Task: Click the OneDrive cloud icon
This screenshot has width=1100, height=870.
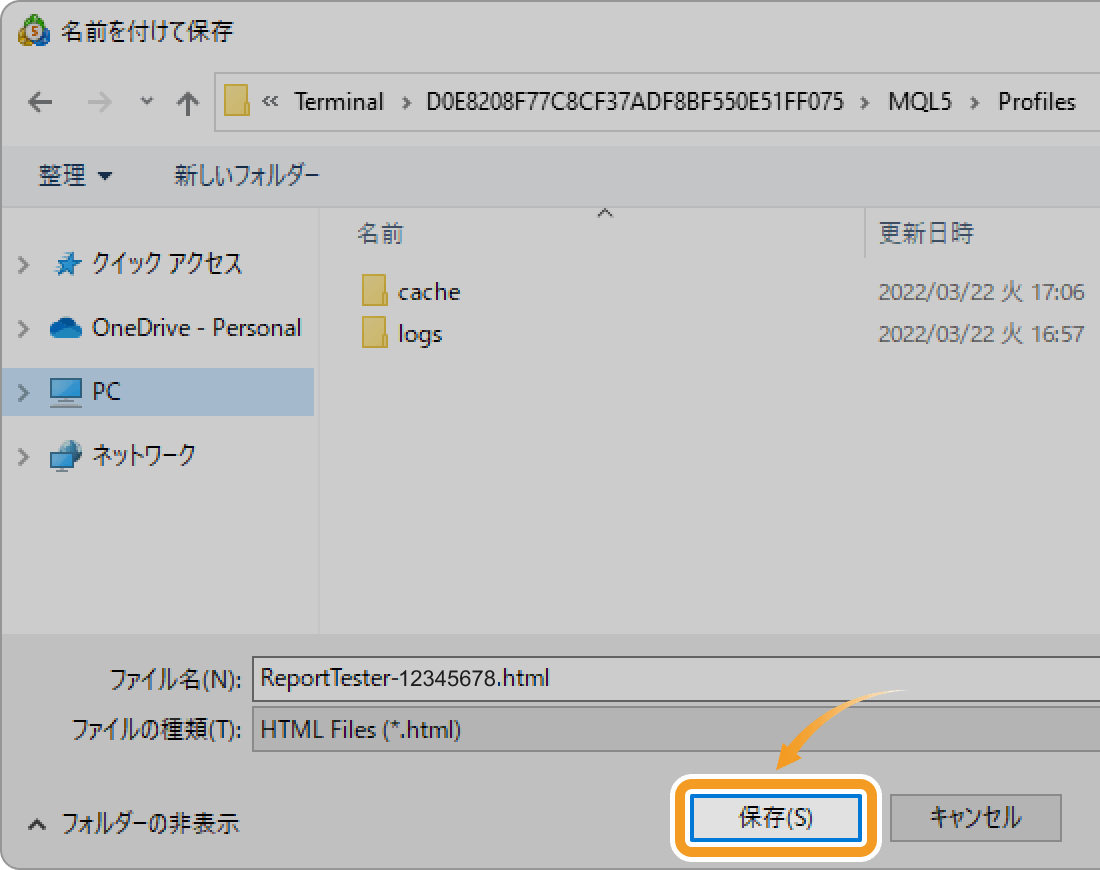Action: tap(66, 328)
